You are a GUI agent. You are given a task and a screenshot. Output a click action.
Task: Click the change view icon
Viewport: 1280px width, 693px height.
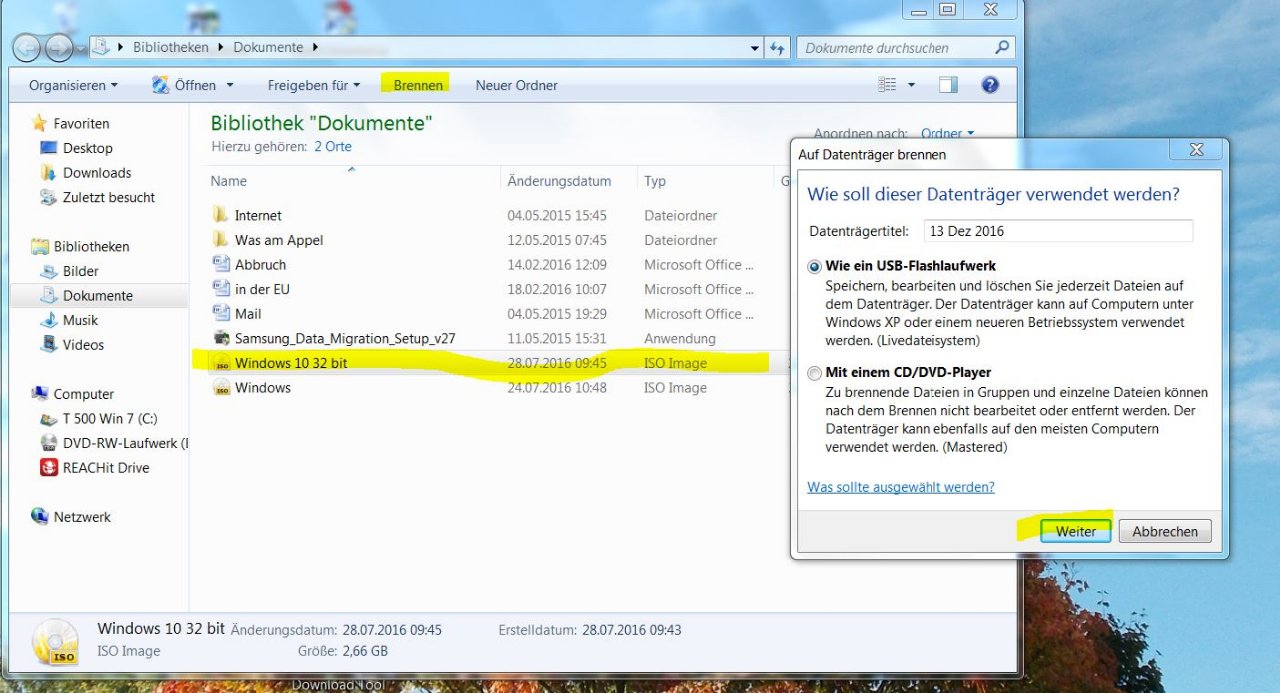[x=887, y=85]
